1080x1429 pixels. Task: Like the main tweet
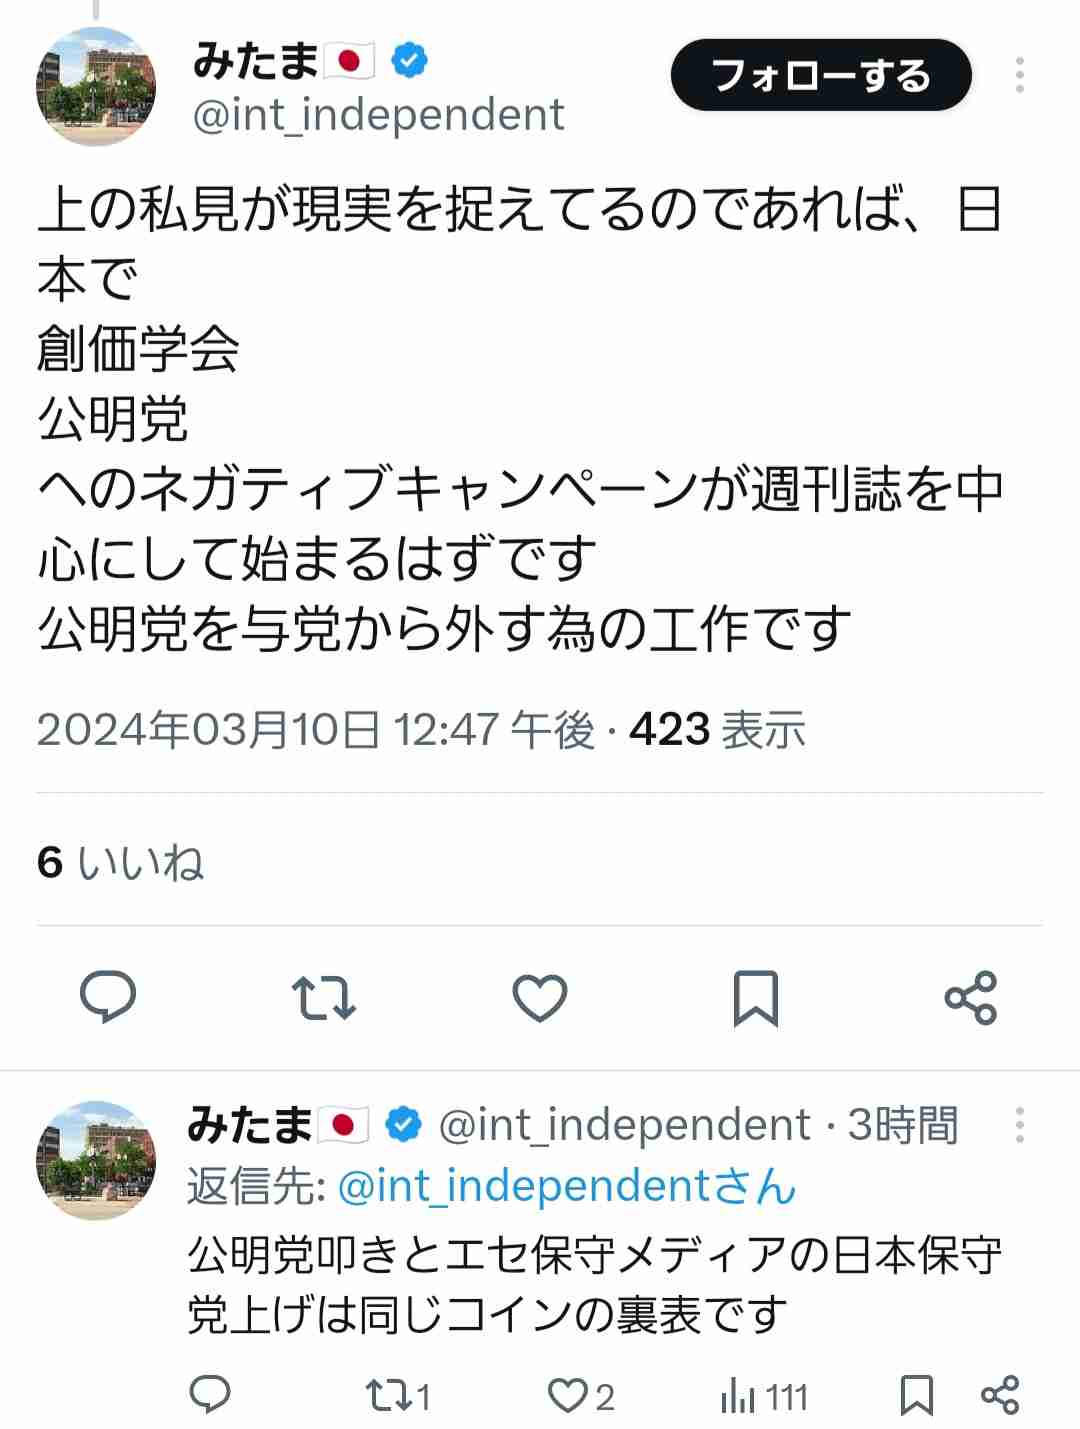coord(540,997)
